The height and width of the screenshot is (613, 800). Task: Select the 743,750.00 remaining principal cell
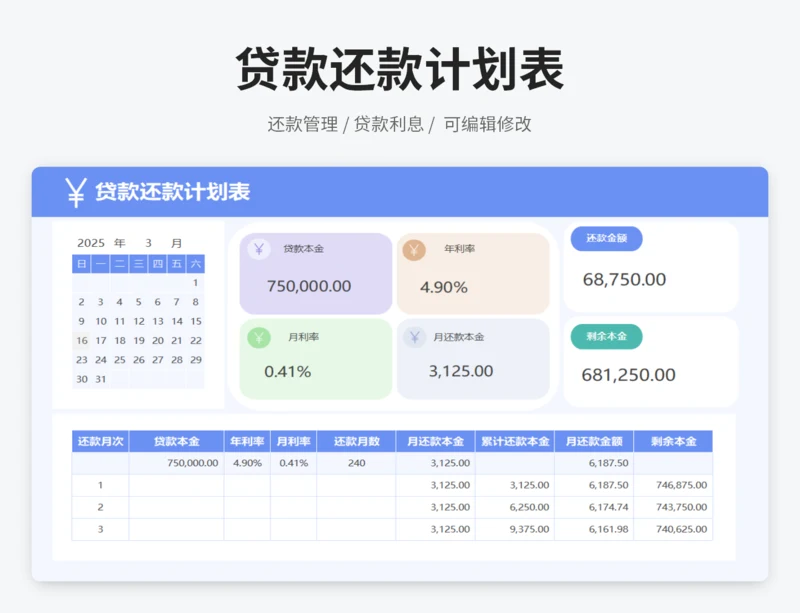pyautogui.click(x=673, y=507)
